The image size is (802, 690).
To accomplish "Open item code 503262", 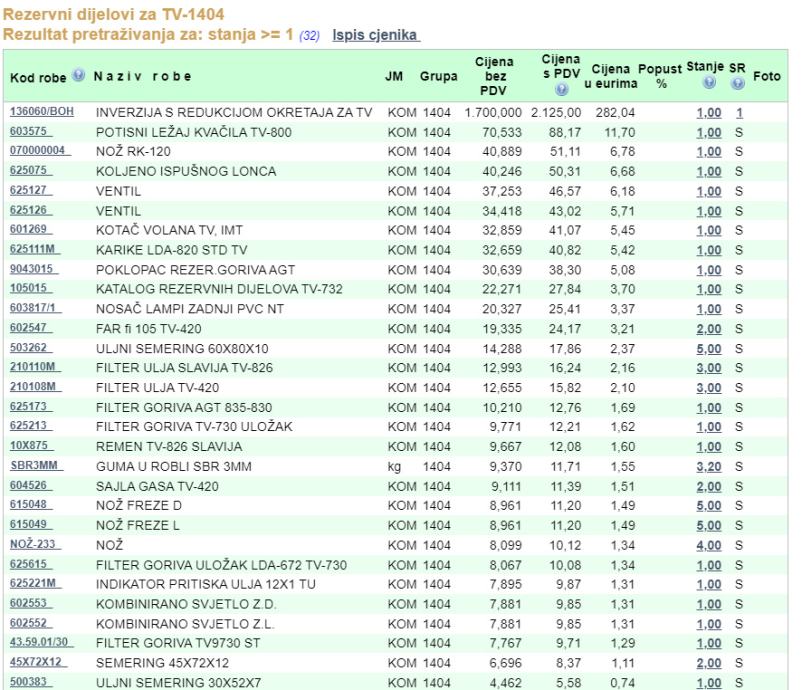I will click(30, 348).
